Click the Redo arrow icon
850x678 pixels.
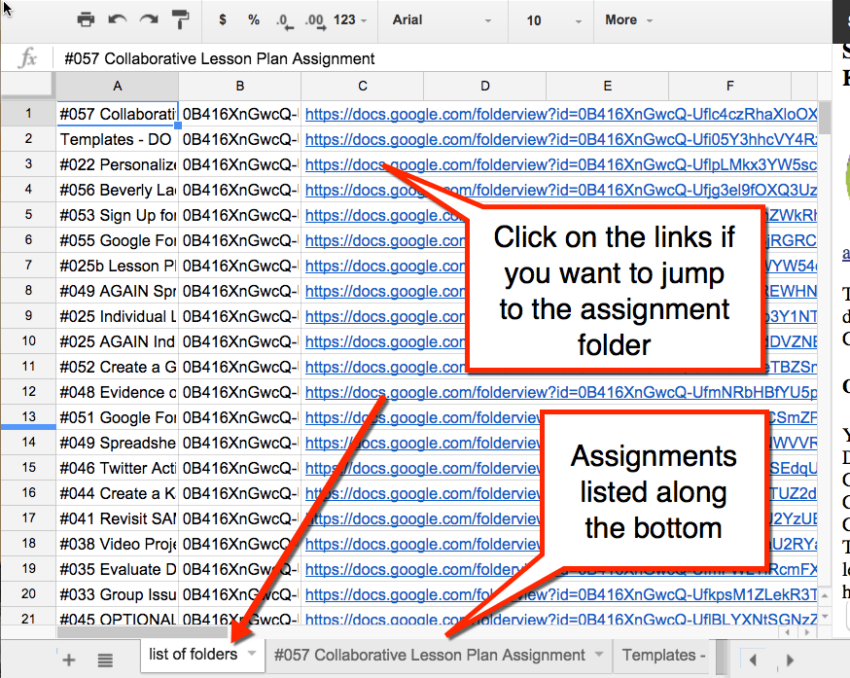pyautogui.click(x=149, y=20)
